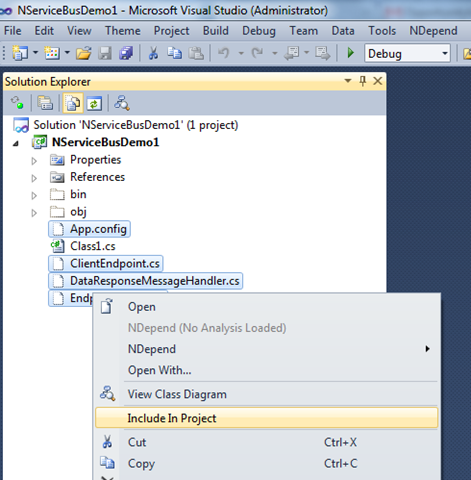Open the Add New Item dropdown arrow

[x=67, y=53]
